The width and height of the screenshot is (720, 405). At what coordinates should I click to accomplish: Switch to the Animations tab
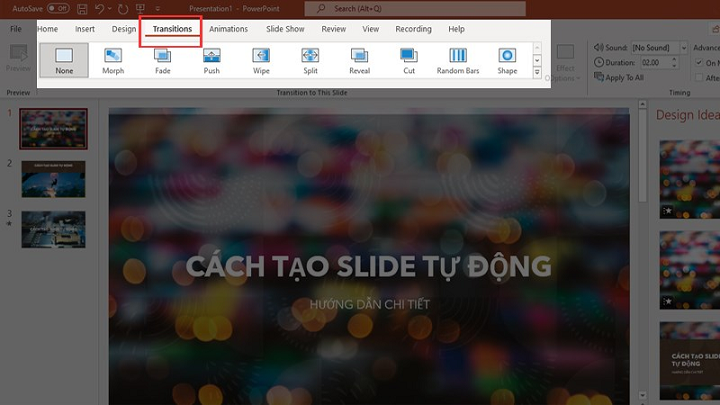coord(228,29)
